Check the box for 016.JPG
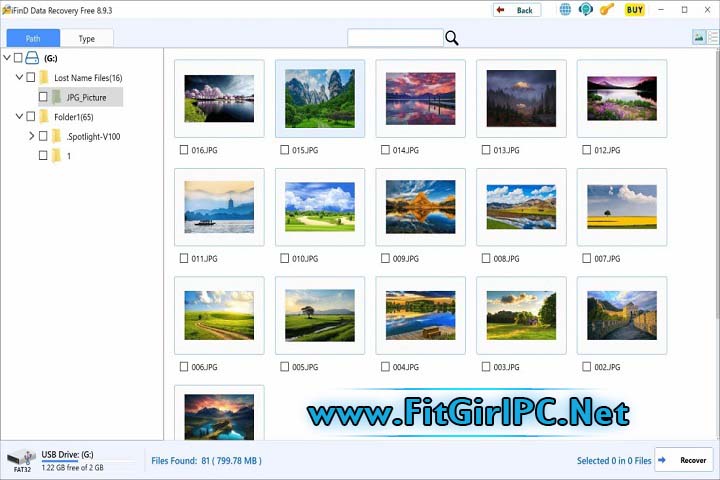This screenshot has width=720, height=480. [183, 150]
